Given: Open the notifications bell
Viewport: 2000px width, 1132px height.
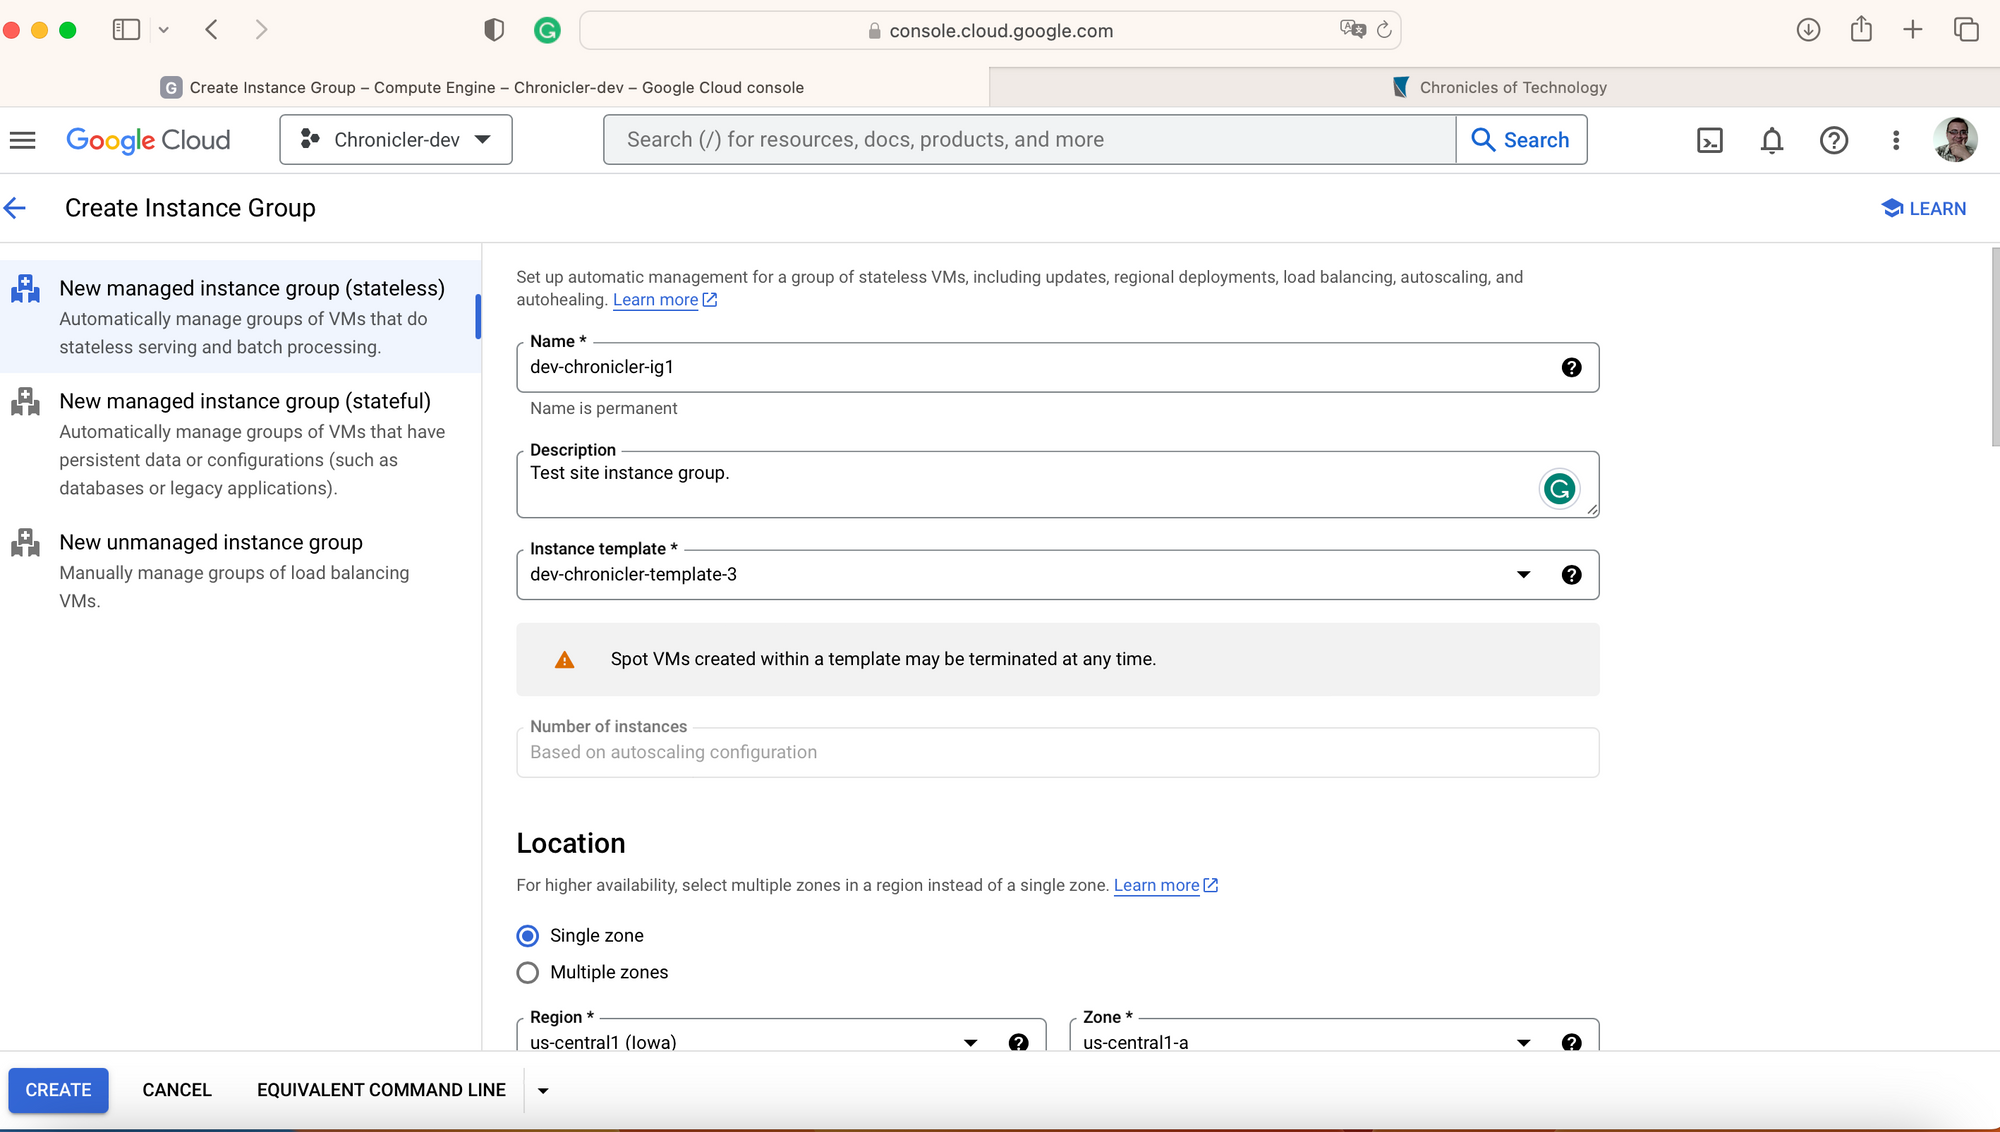Looking at the screenshot, I should tap(1772, 141).
